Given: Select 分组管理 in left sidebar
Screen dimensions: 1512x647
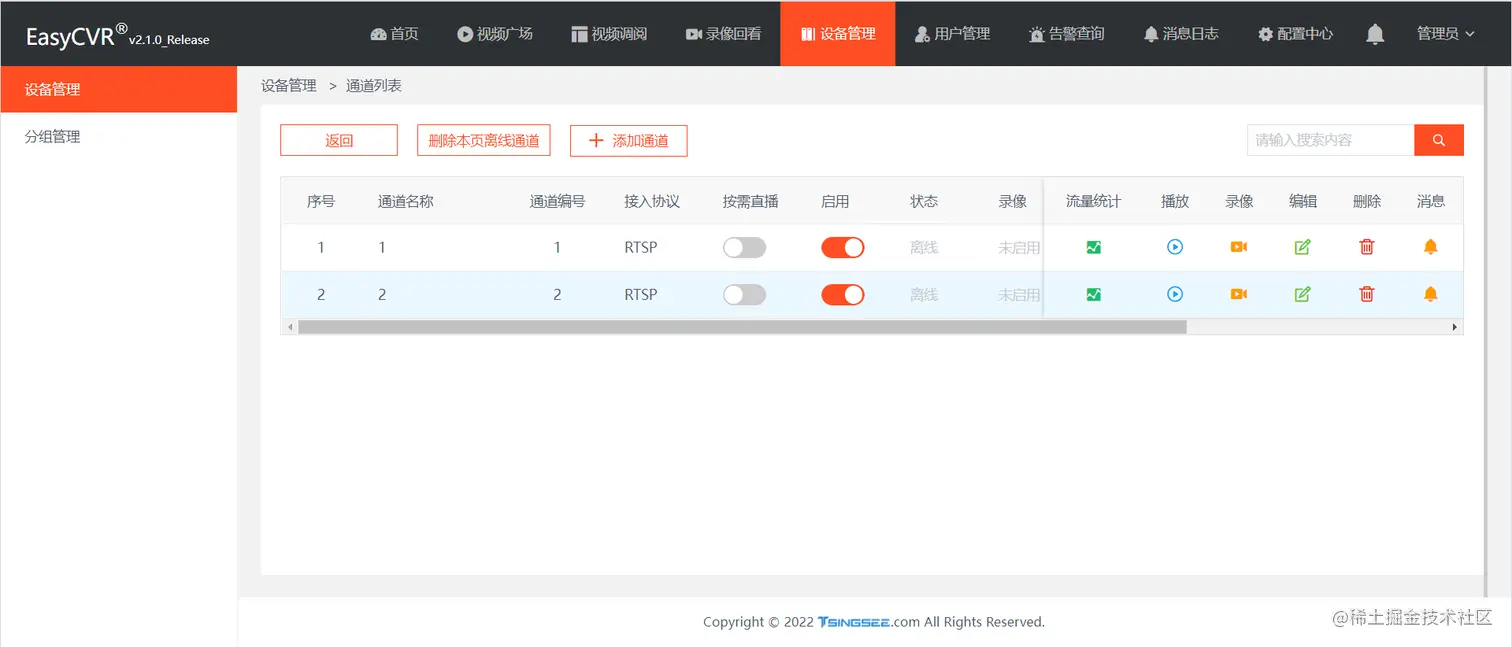Looking at the screenshot, I should coord(119,137).
